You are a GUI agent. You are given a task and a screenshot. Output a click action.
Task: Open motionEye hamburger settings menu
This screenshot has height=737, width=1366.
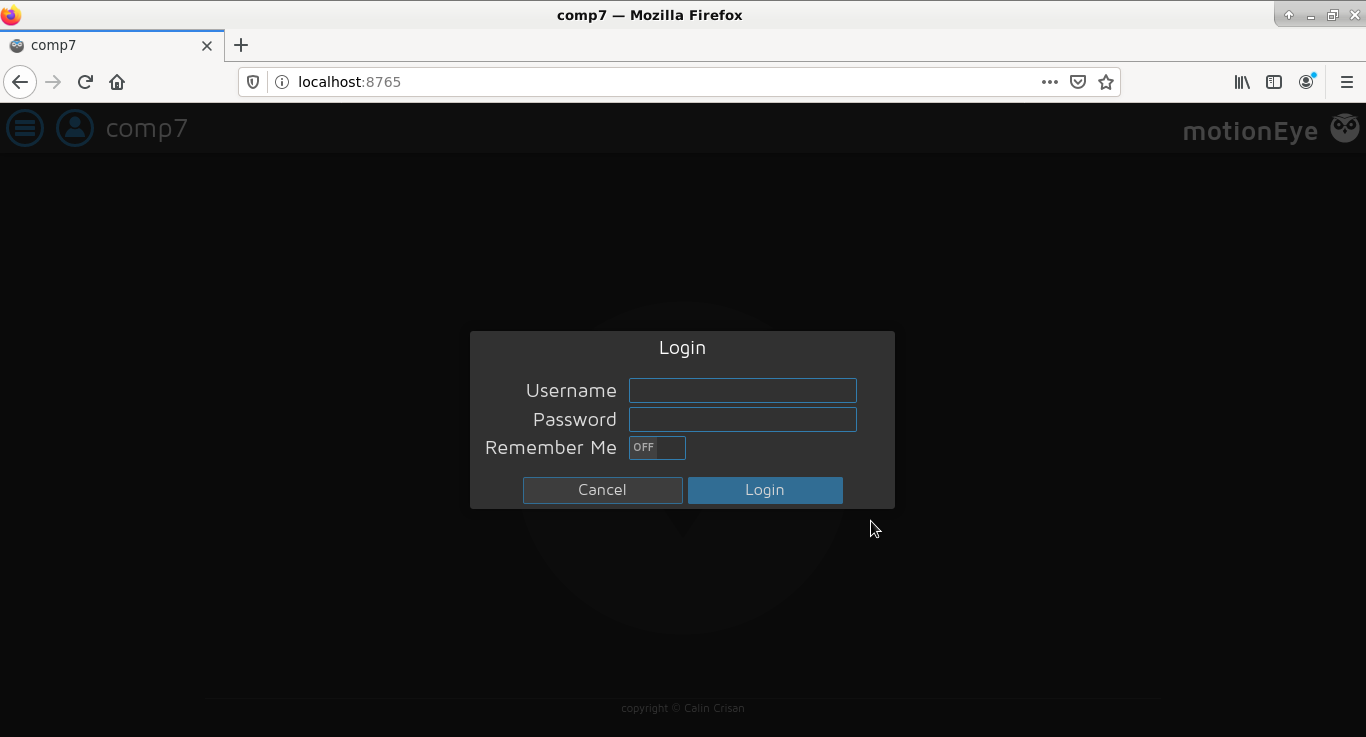pyautogui.click(x=25, y=128)
